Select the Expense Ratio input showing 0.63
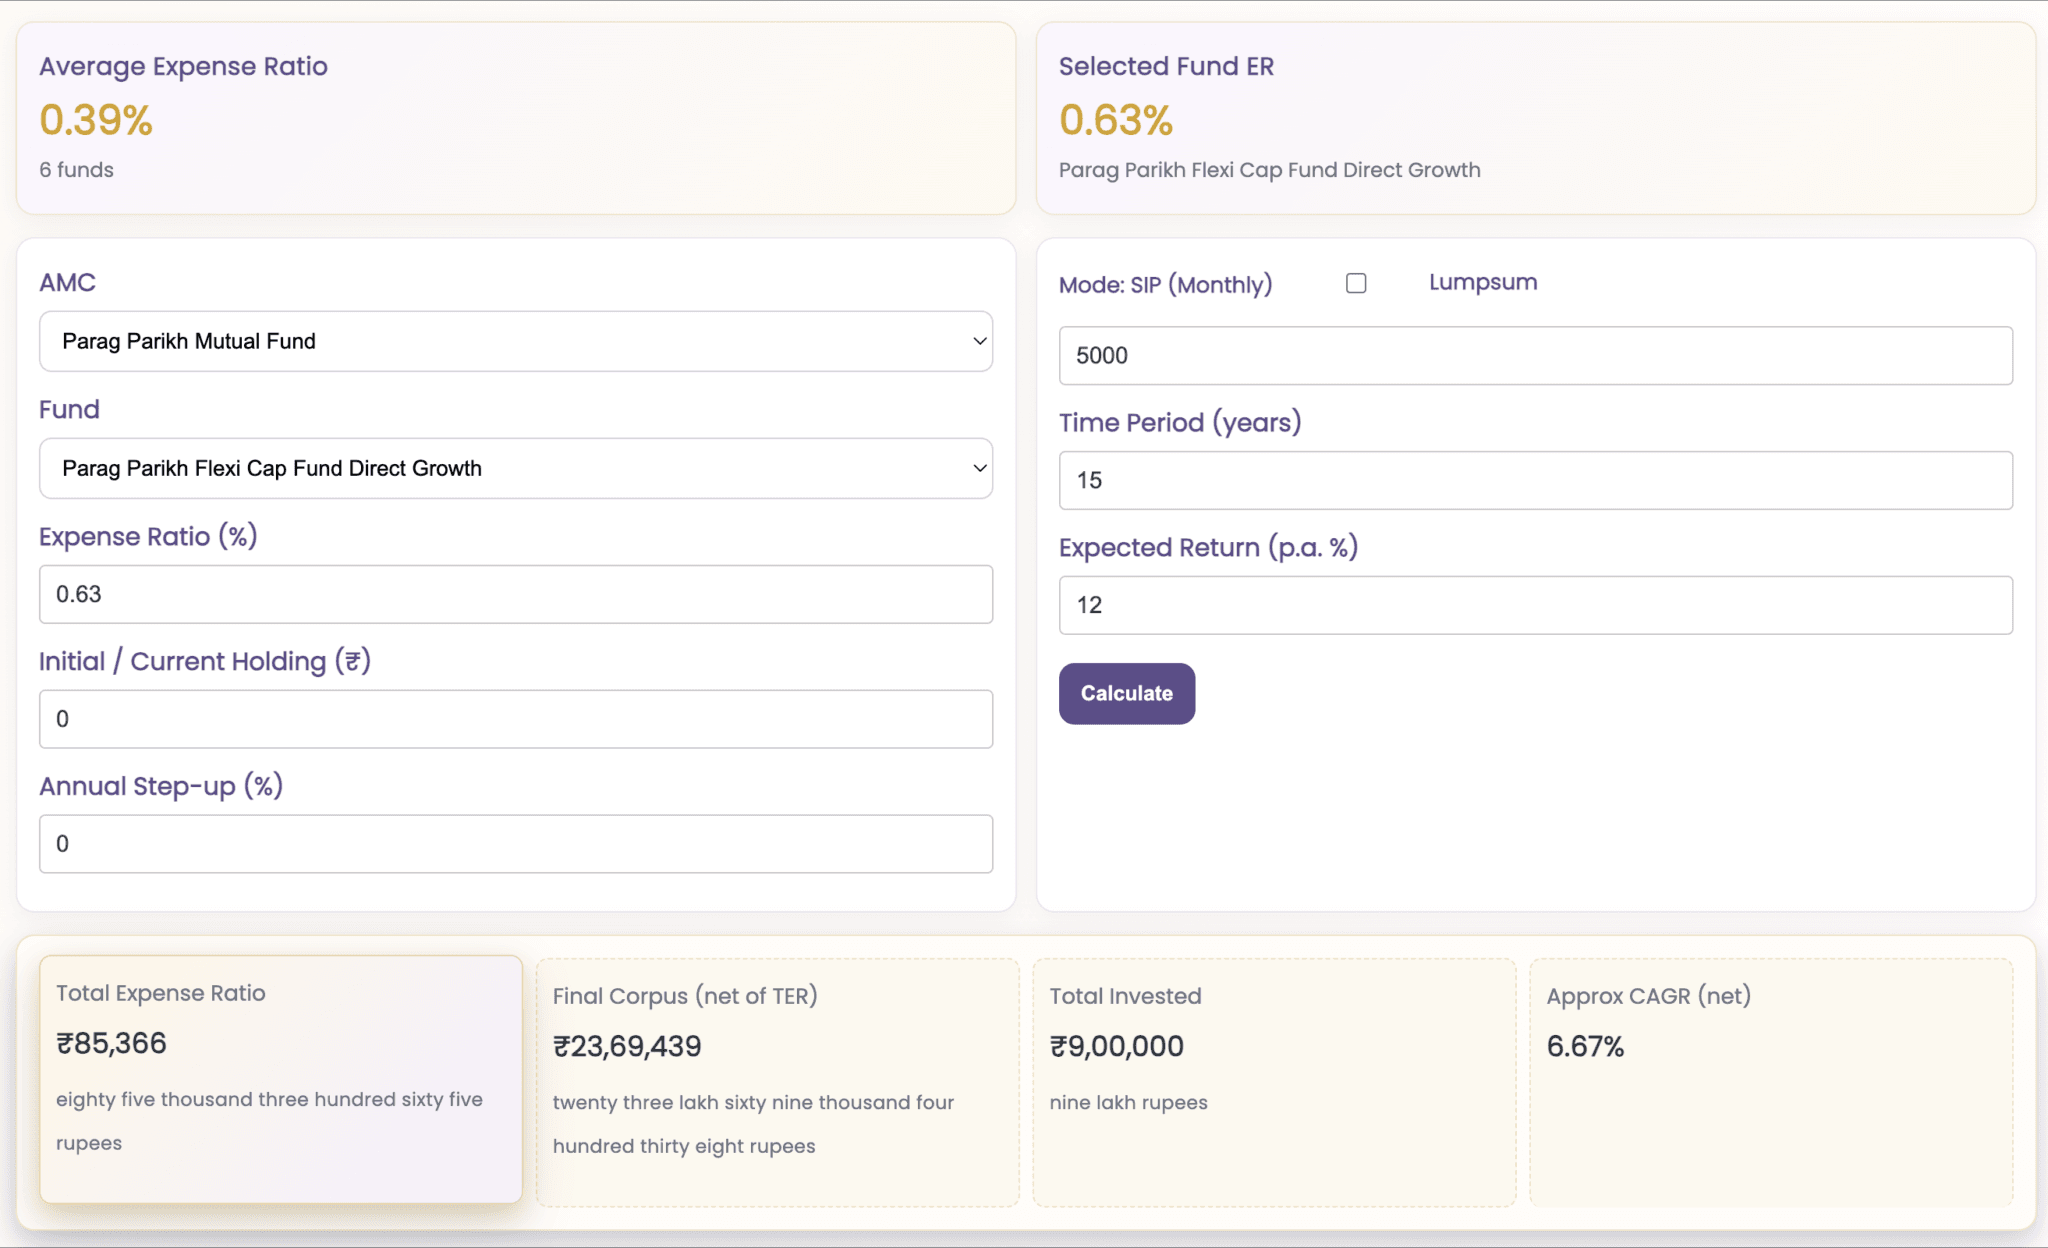Viewport: 2048px width, 1248px height. tap(515, 594)
